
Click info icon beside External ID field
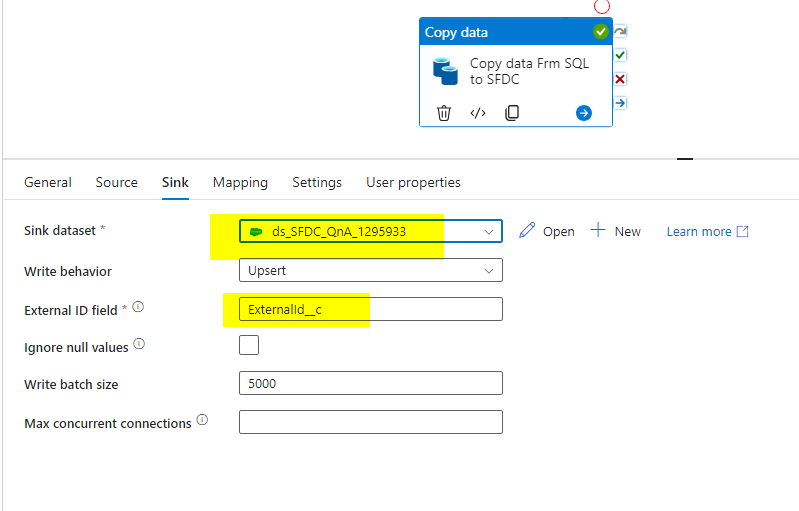[138, 307]
